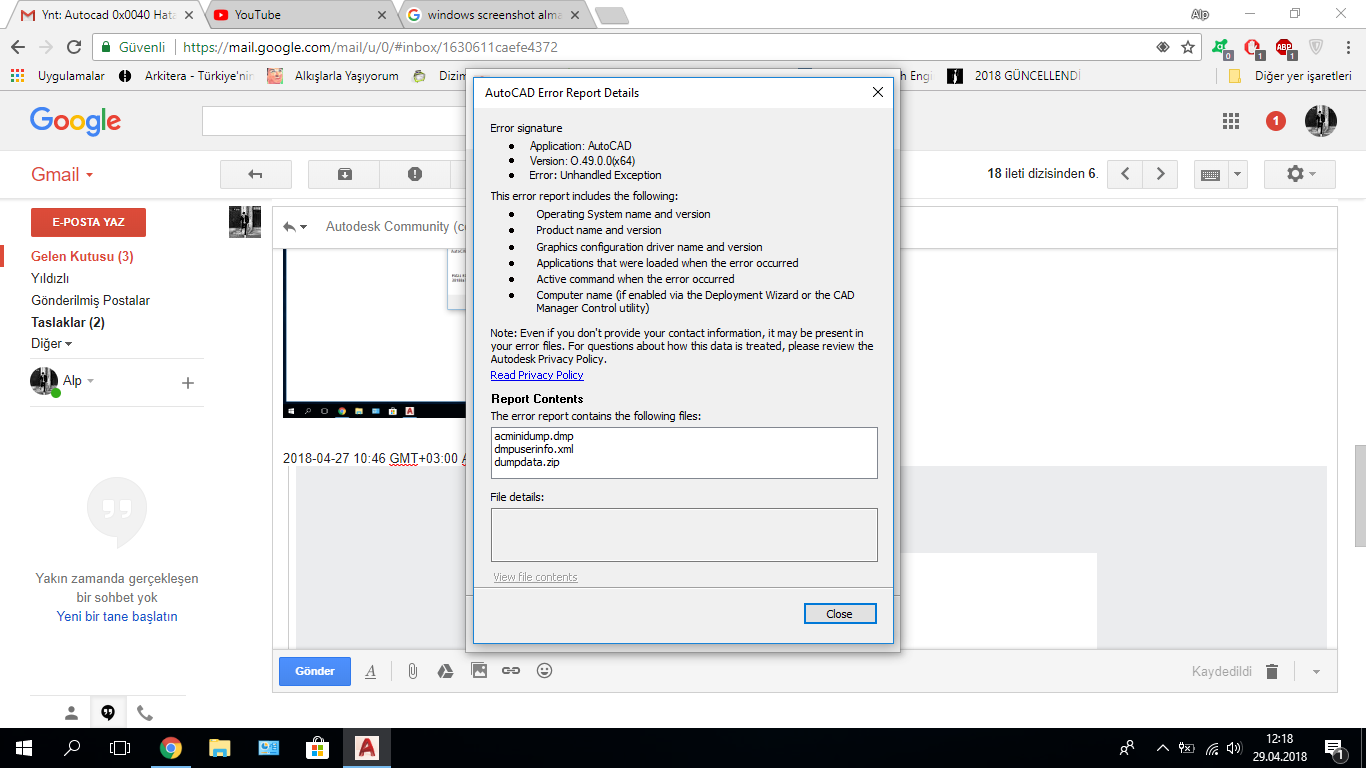Reload the page in Chrome
The image size is (1366, 768).
tap(74, 47)
